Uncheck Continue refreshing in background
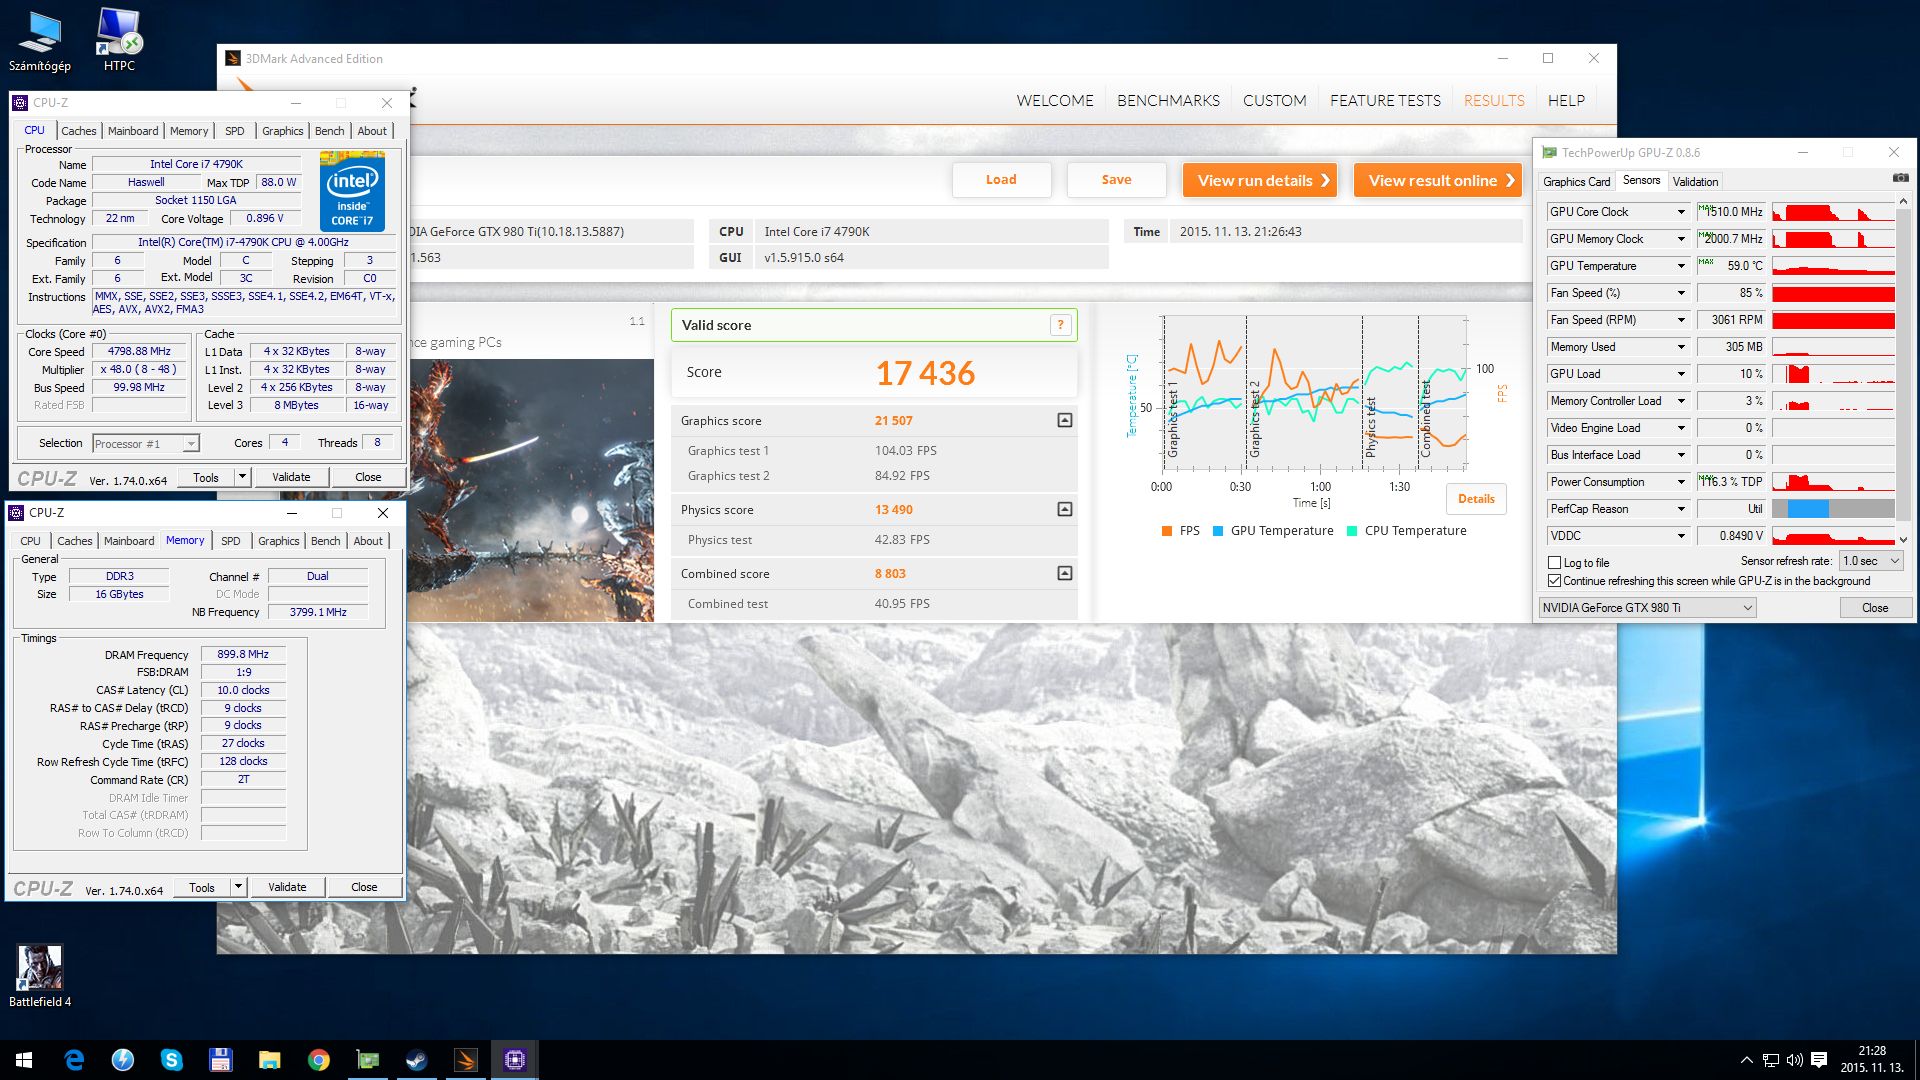 pyautogui.click(x=1555, y=581)
